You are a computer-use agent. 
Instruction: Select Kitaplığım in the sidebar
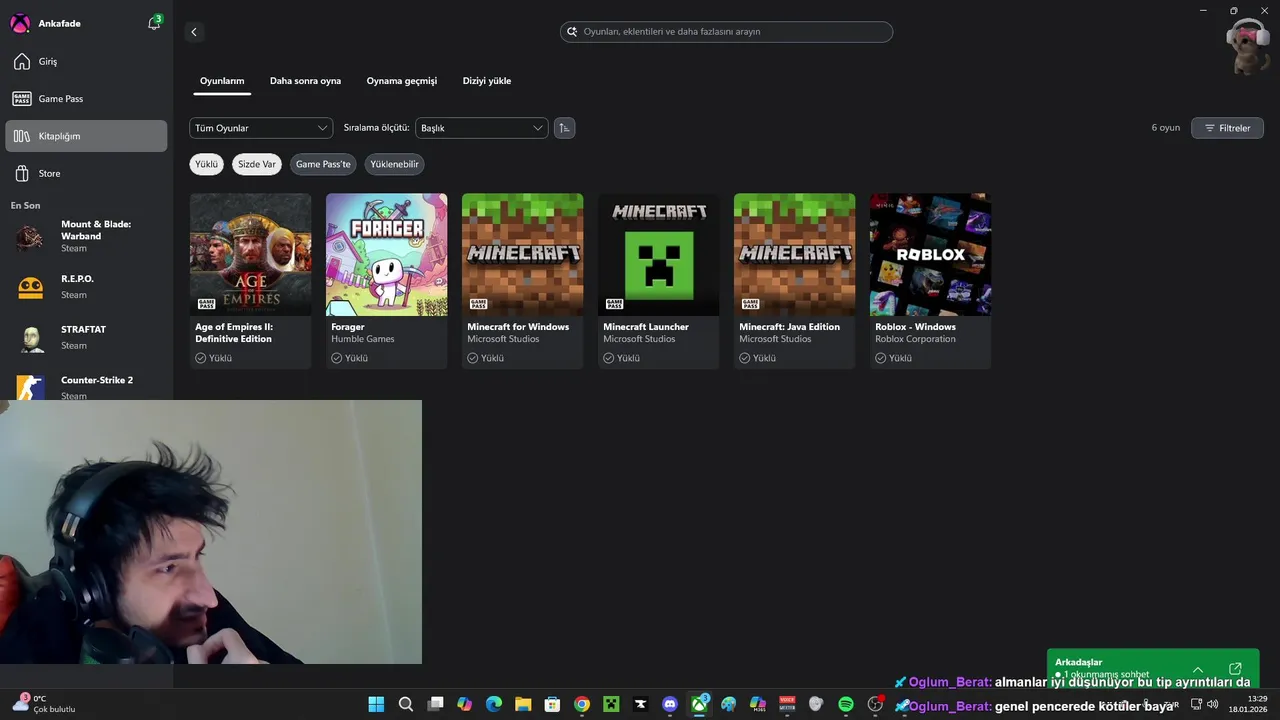[x=86, y=136]
